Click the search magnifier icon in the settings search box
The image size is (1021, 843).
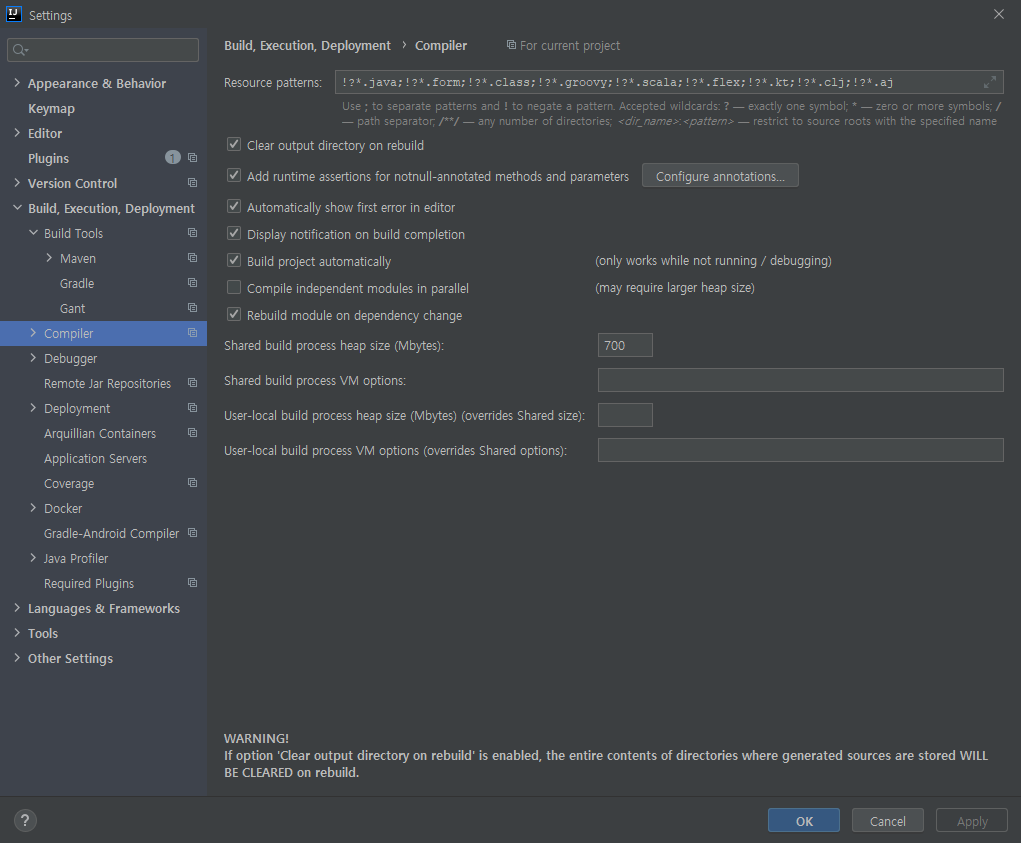(20, 50)
